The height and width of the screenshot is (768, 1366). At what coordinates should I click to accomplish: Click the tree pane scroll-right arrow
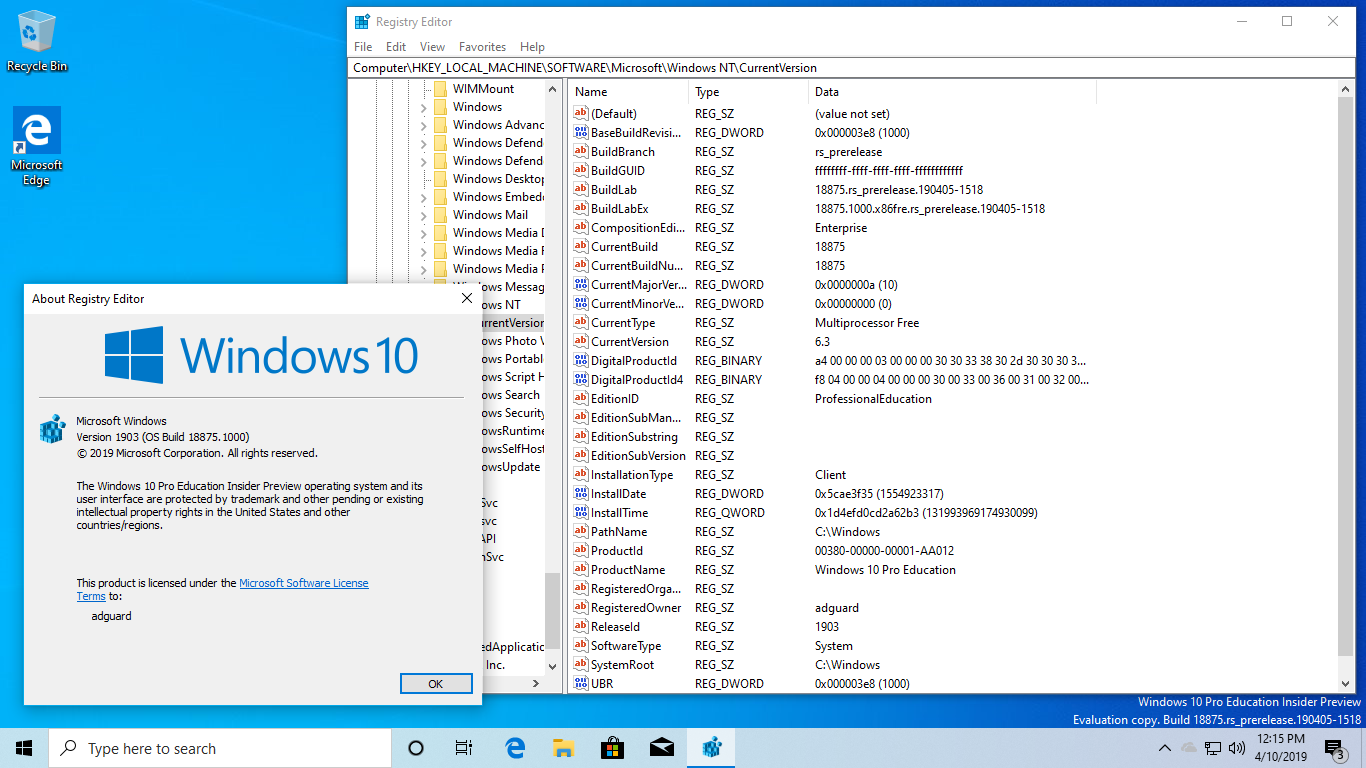[535, 684]
